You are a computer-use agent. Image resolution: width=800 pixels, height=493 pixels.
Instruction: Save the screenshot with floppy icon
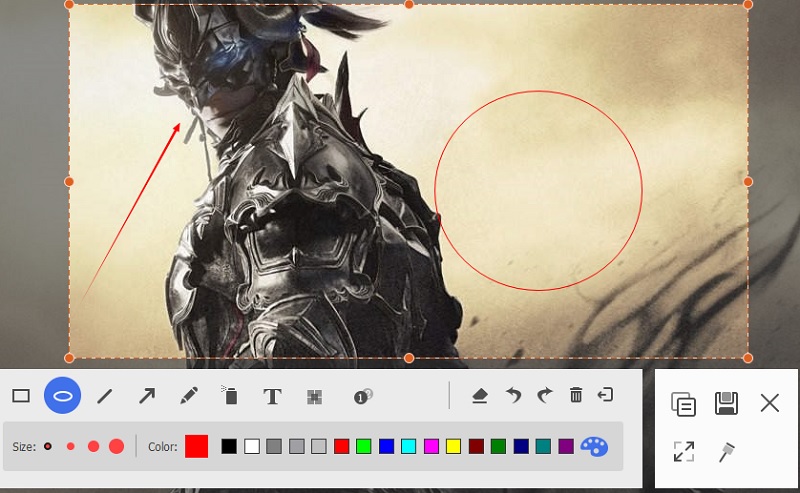click(x=727, y=403)
